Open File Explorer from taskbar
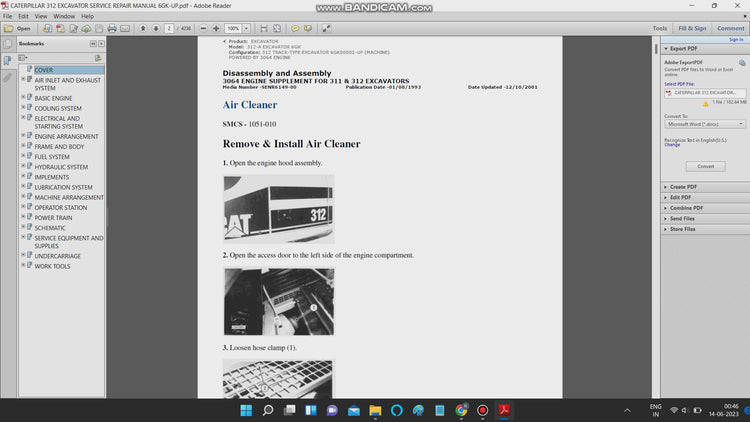Viewport: 750px width, 422px height. [375, 410]
